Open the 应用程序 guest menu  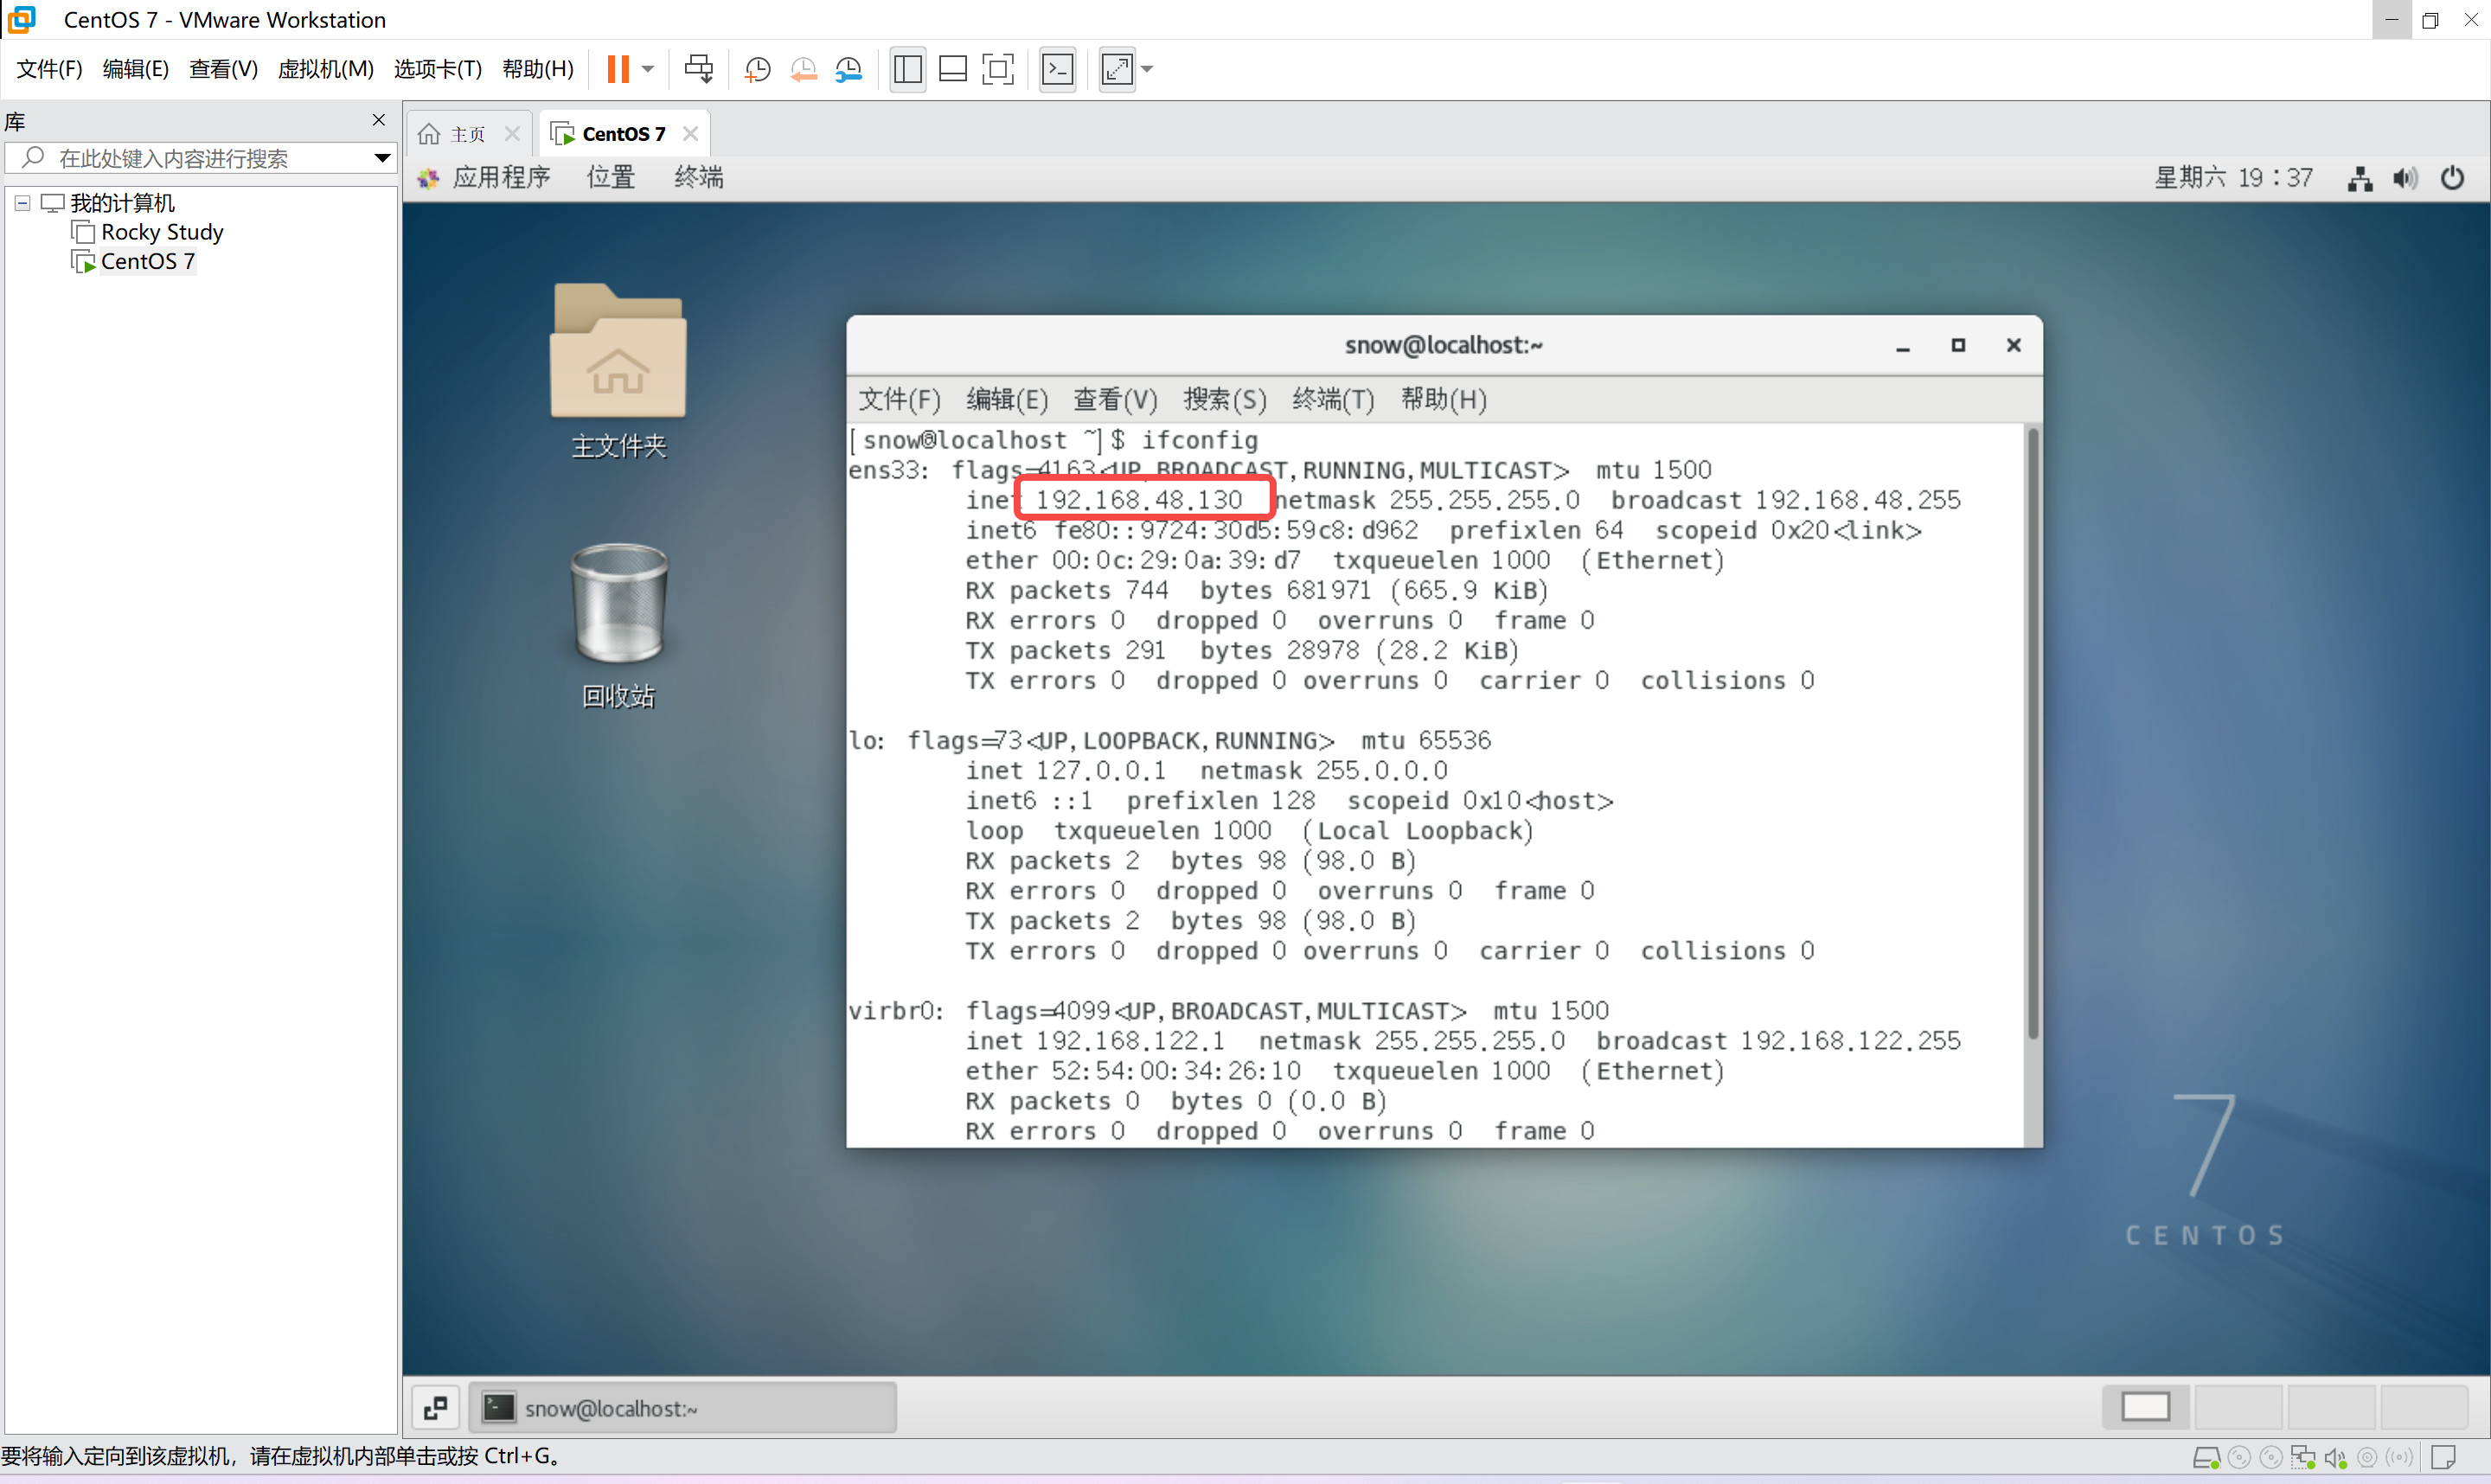pos(500,178)
